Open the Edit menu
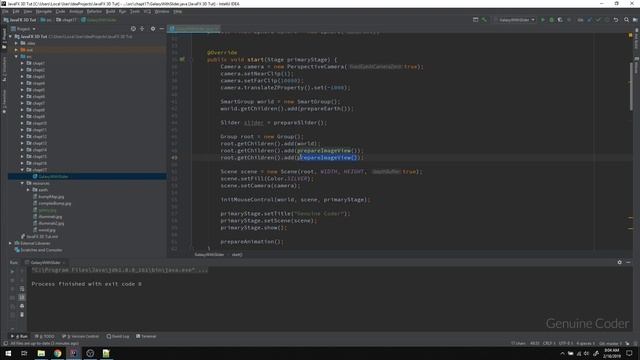 (16, 11)
